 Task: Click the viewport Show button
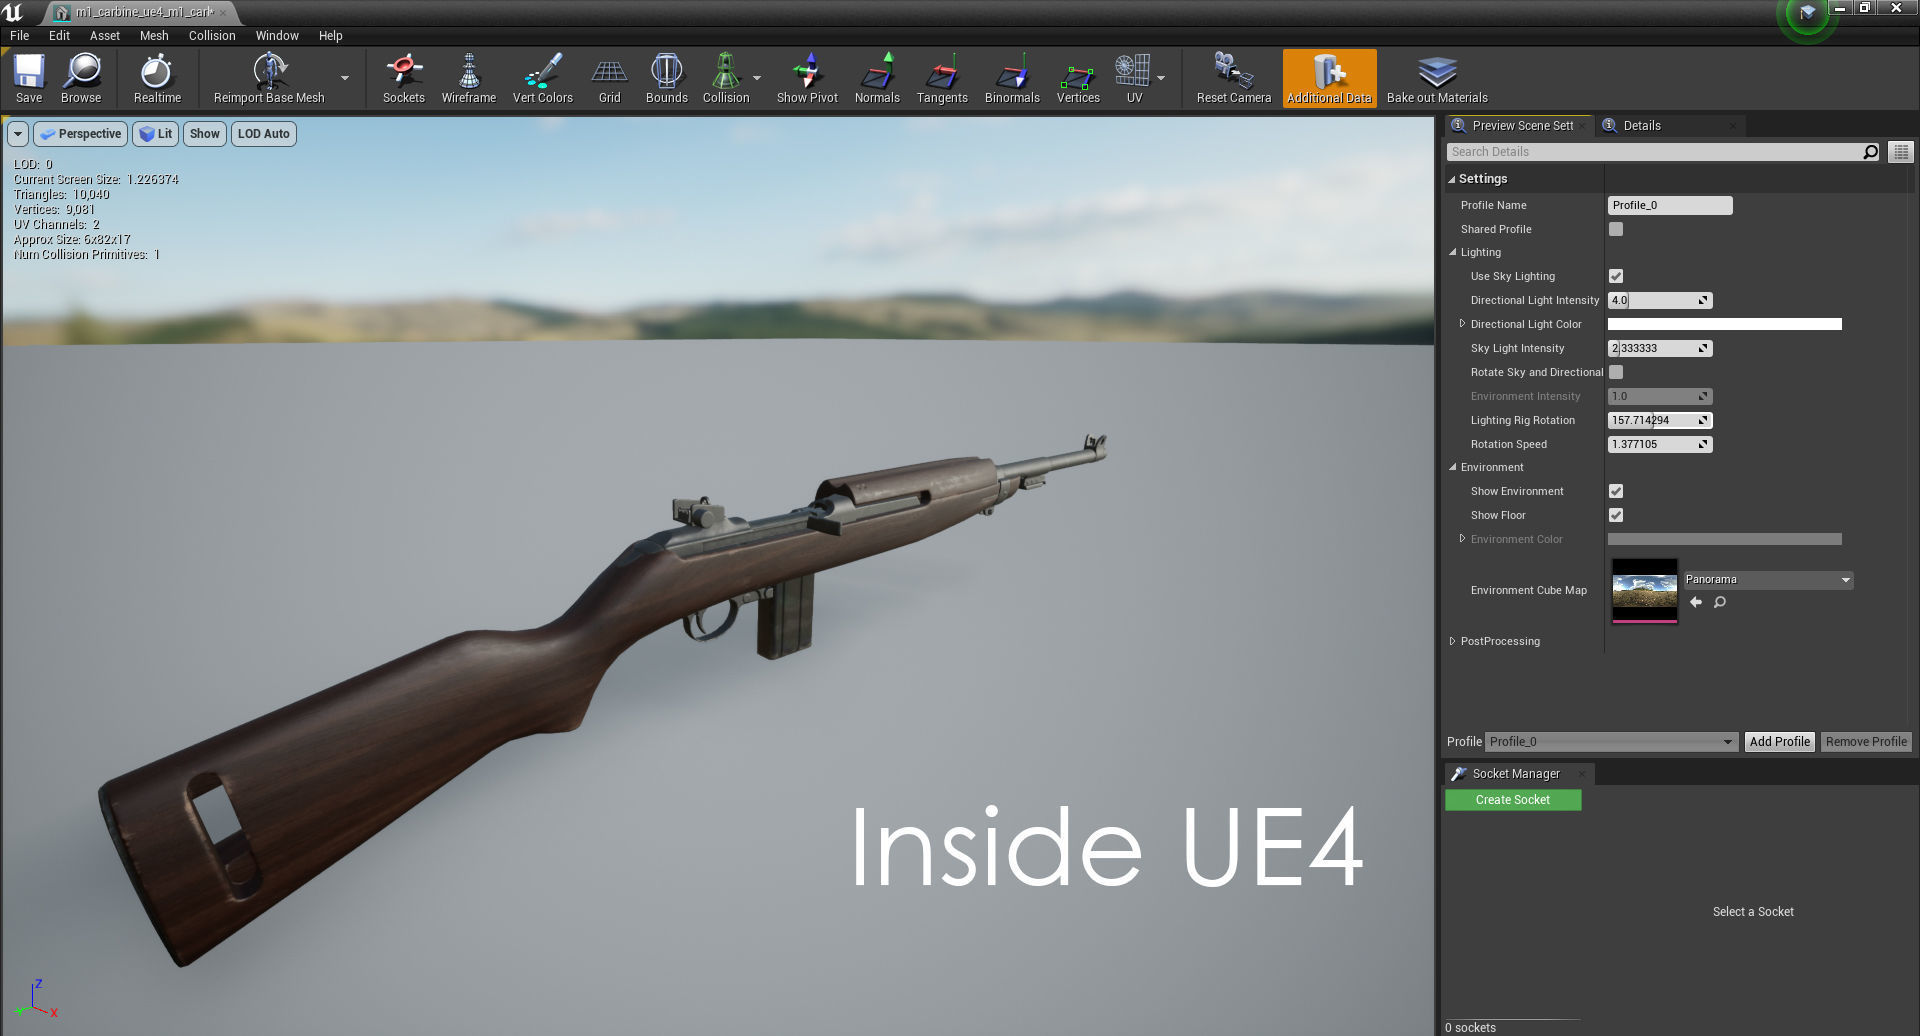(x=205, y=134)
